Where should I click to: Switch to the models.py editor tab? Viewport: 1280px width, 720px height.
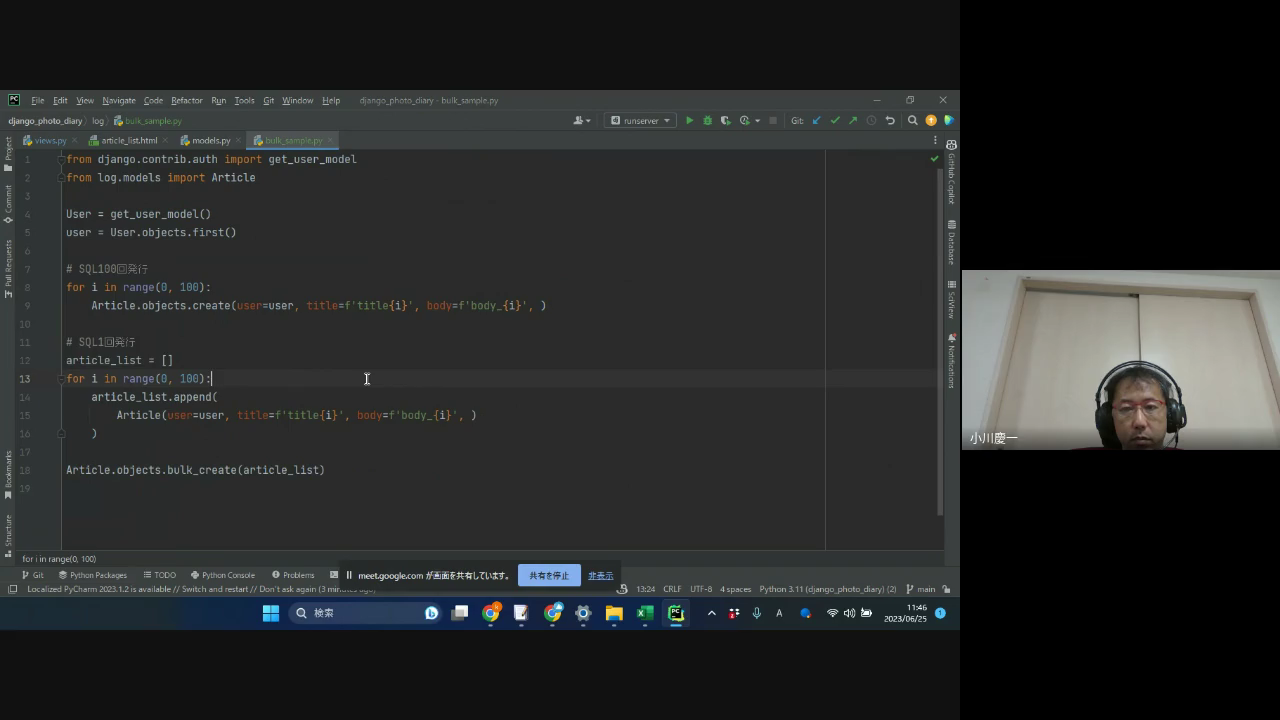tap(211, 141)
